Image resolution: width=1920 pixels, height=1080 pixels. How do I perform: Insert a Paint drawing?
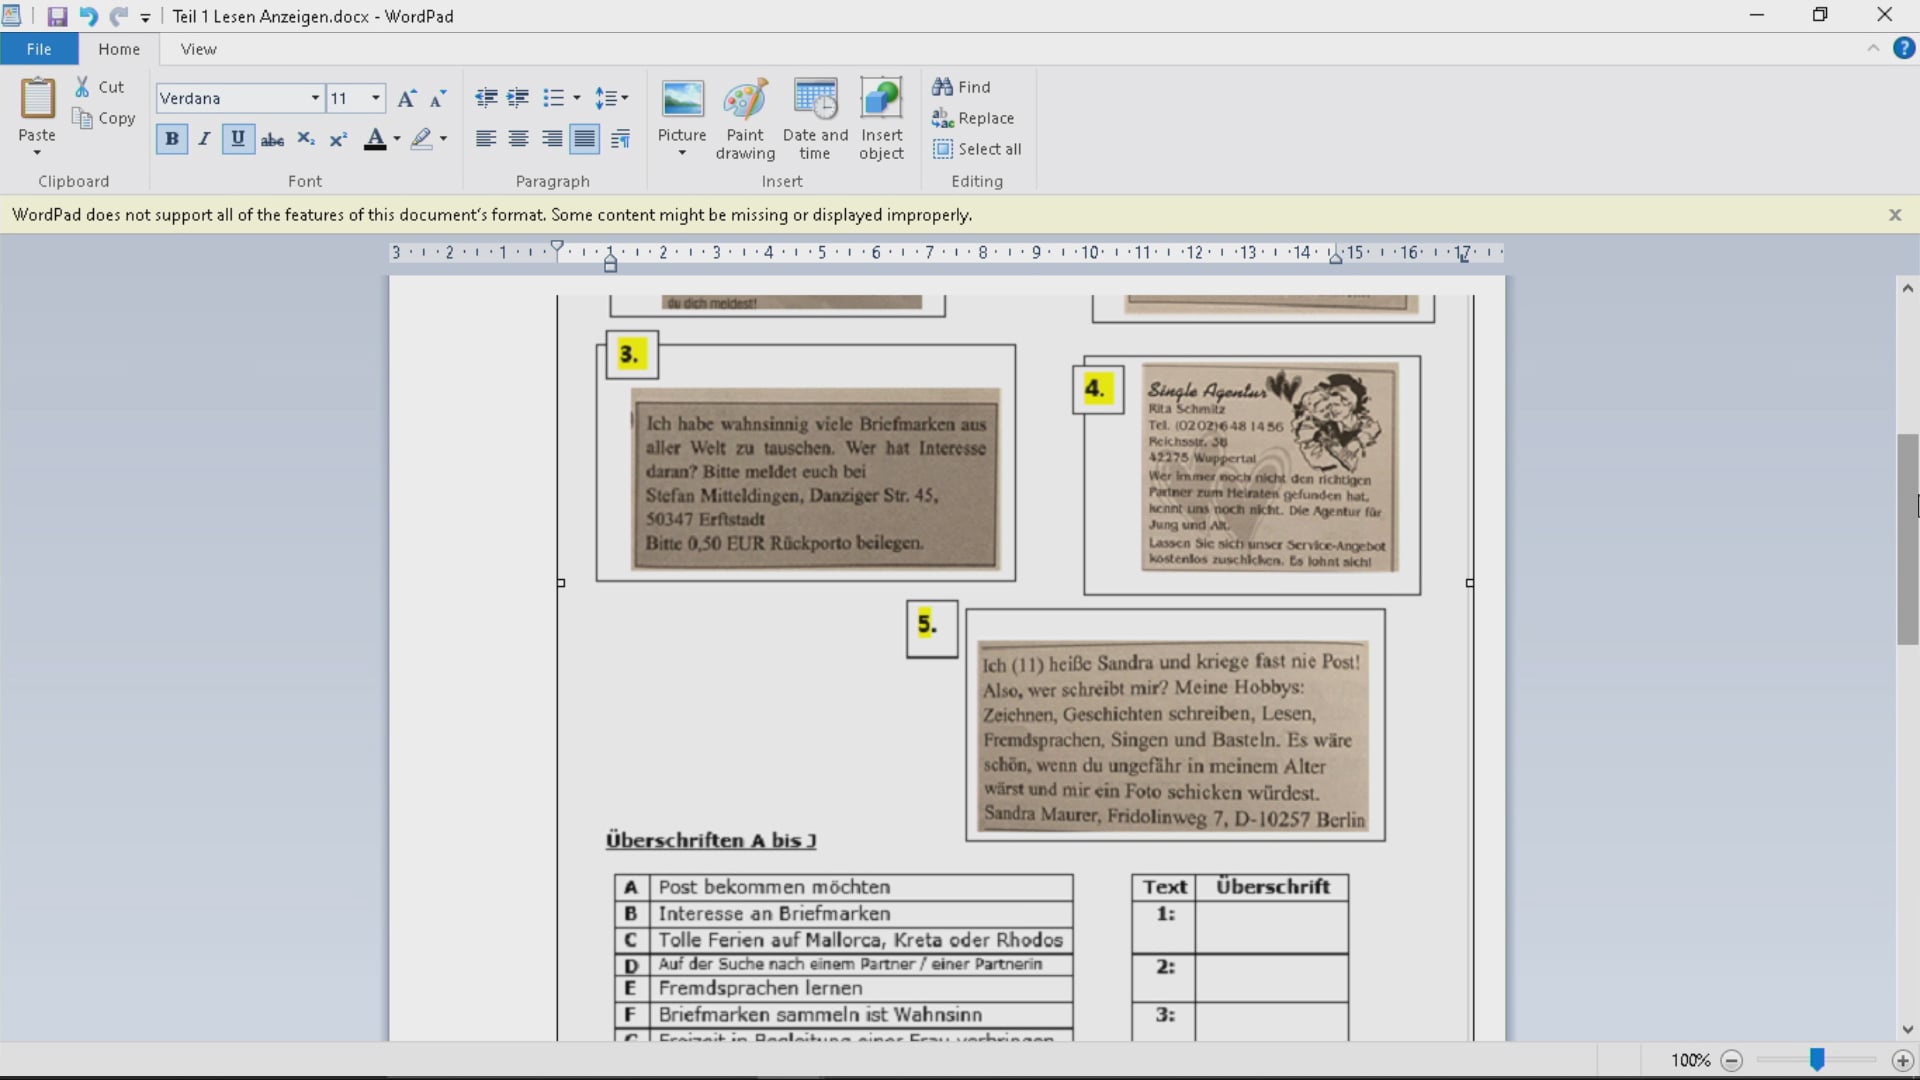pos(745,118)
